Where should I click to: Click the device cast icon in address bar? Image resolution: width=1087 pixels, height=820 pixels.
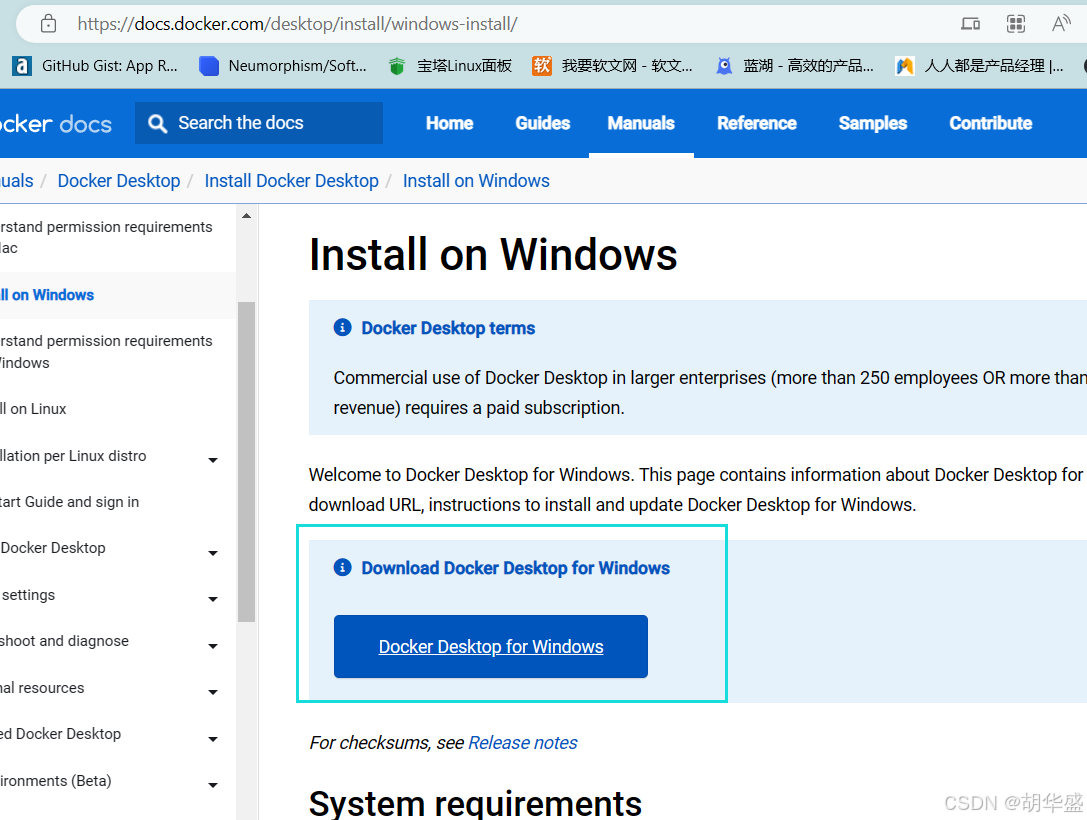[970, 23]
